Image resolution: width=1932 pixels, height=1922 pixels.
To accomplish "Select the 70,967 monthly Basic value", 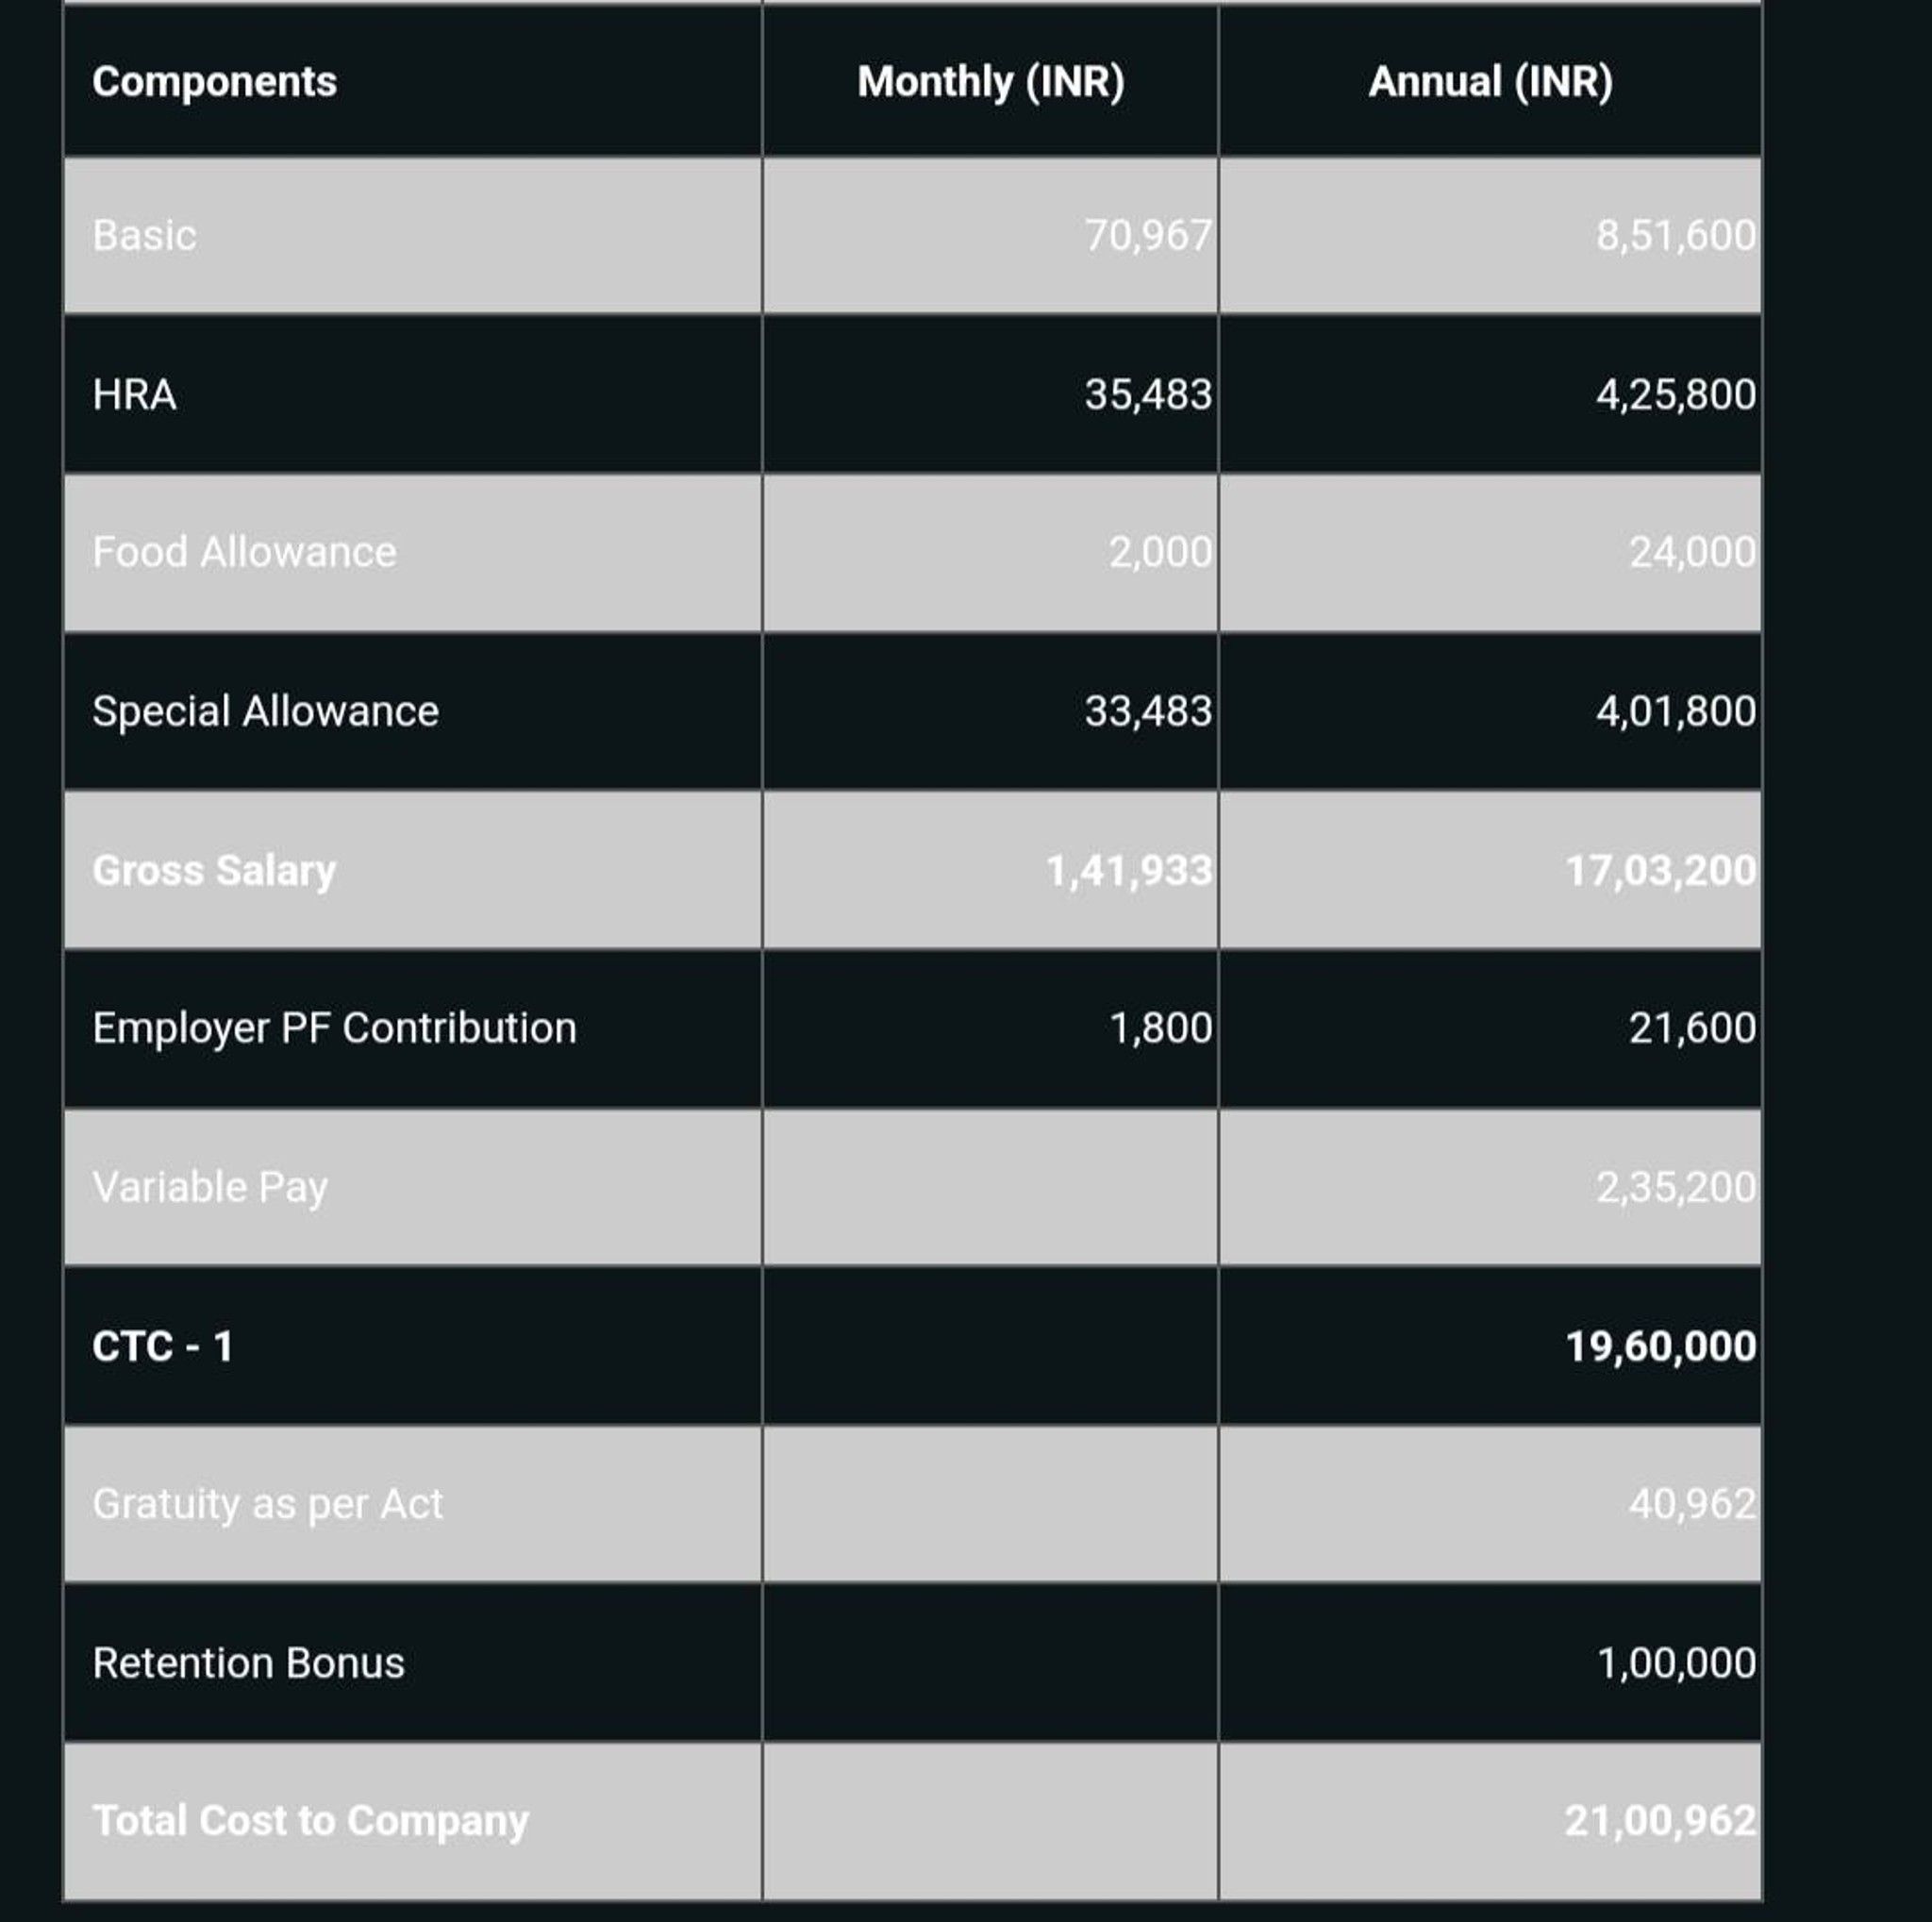I will [x=1148, y=236].
